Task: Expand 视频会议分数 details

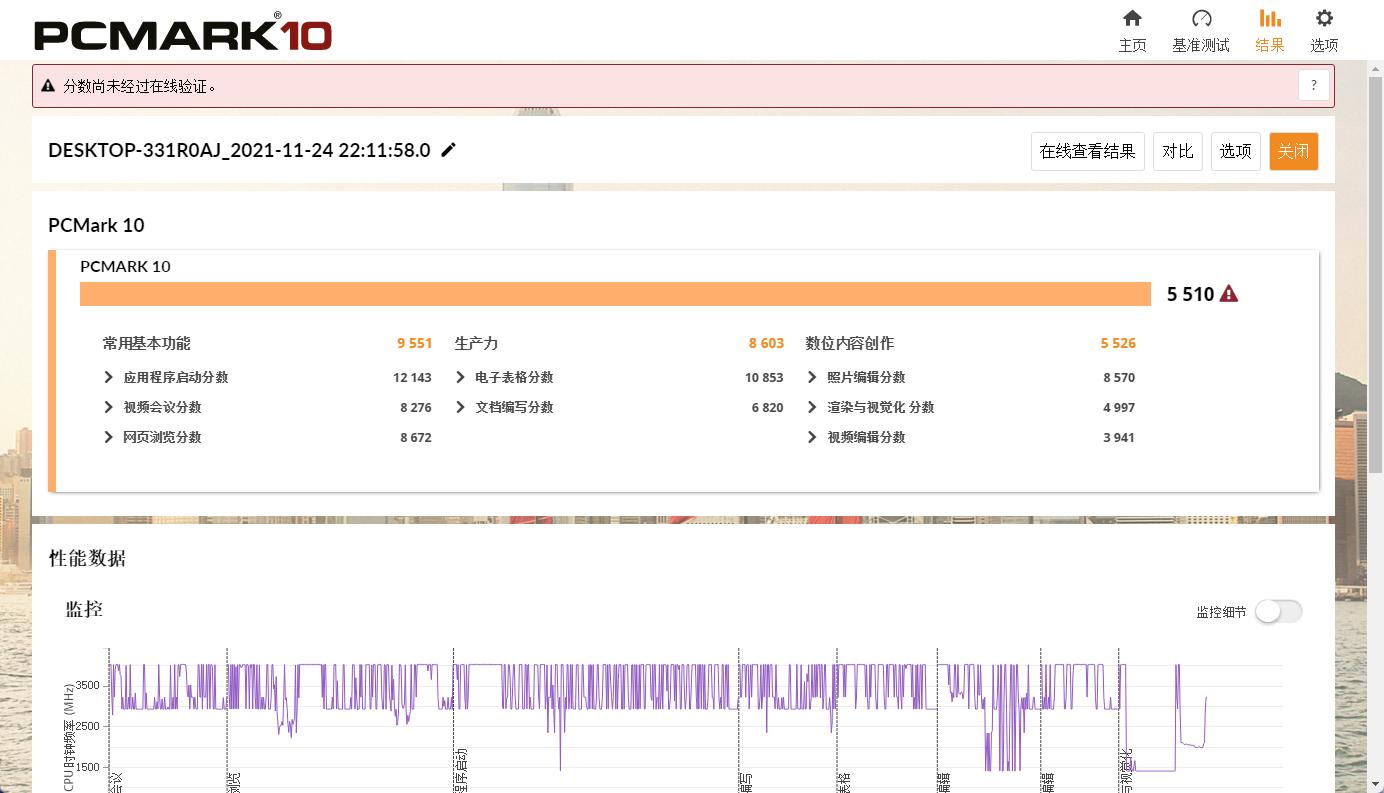Action: tap(109, 407)
